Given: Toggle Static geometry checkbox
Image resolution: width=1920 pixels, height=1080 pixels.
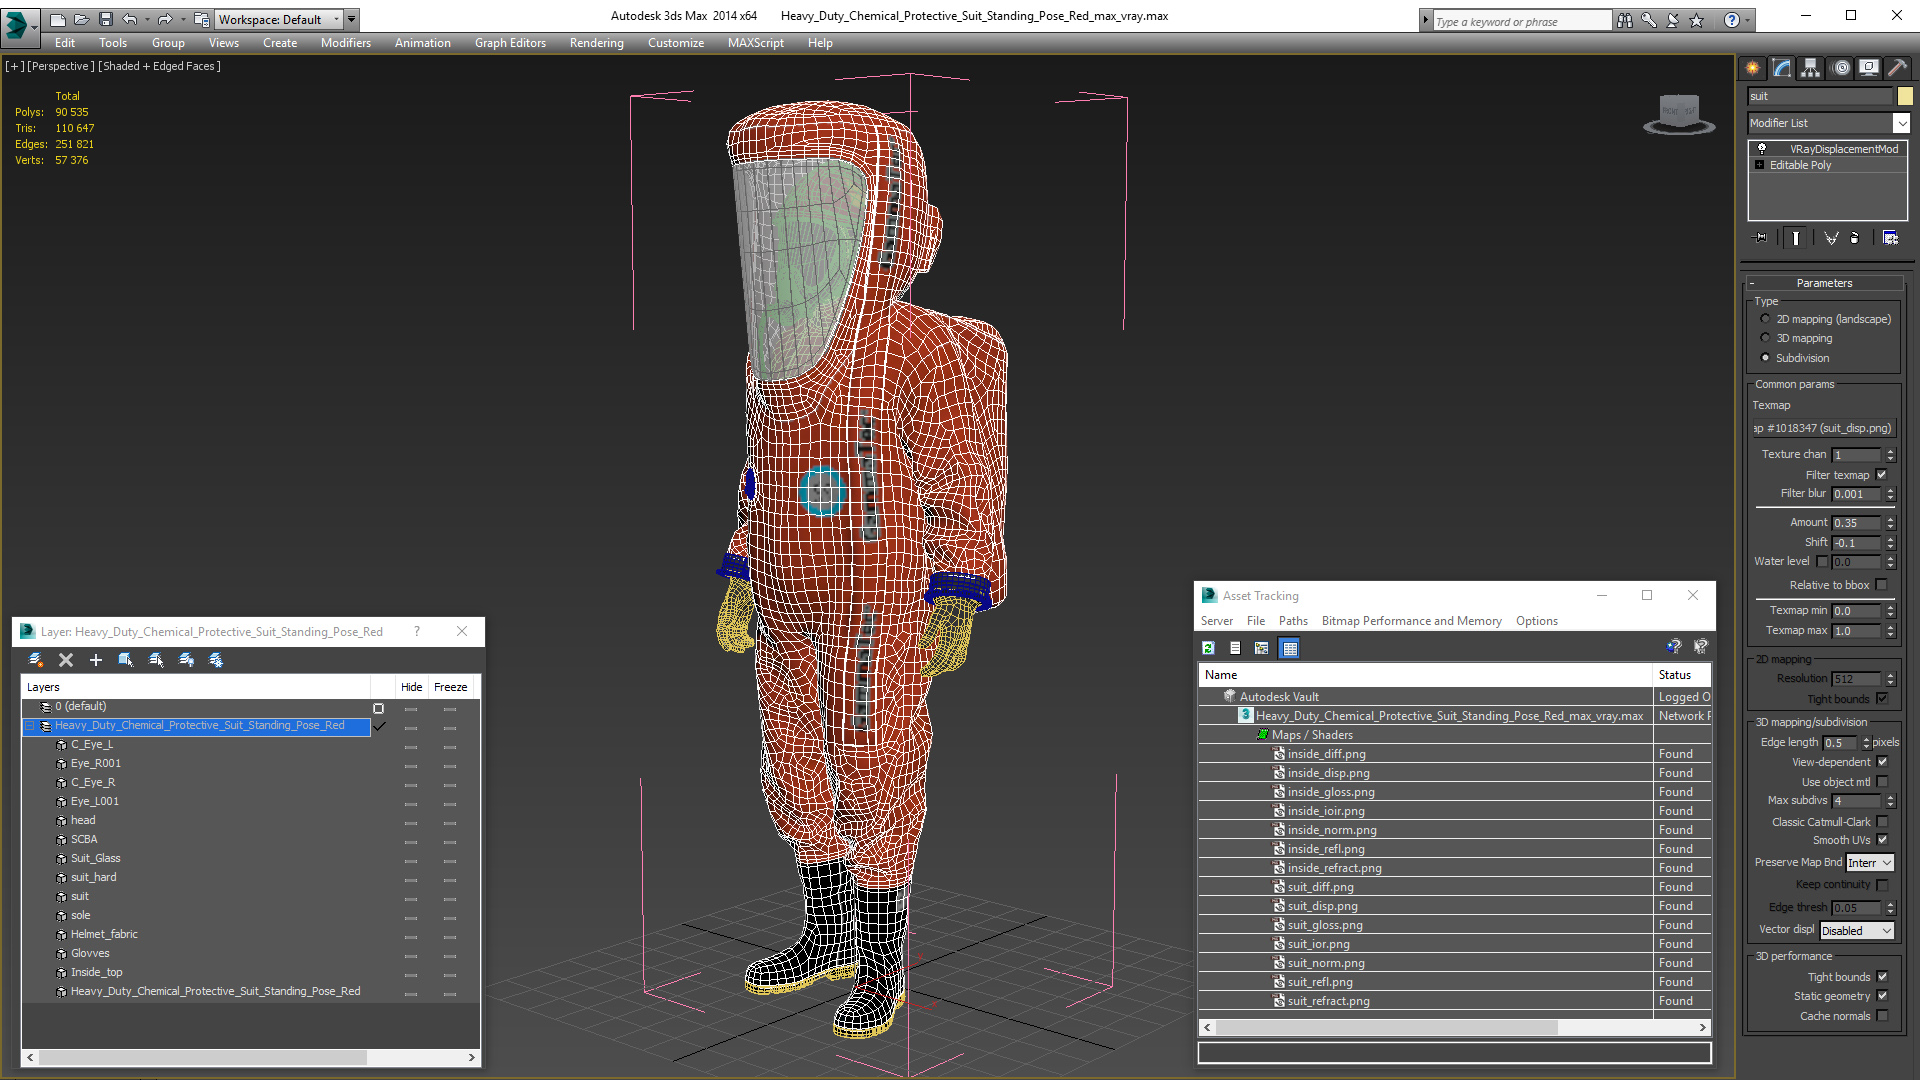Looking at the screenshot, I should click(x=1882, y=996).
